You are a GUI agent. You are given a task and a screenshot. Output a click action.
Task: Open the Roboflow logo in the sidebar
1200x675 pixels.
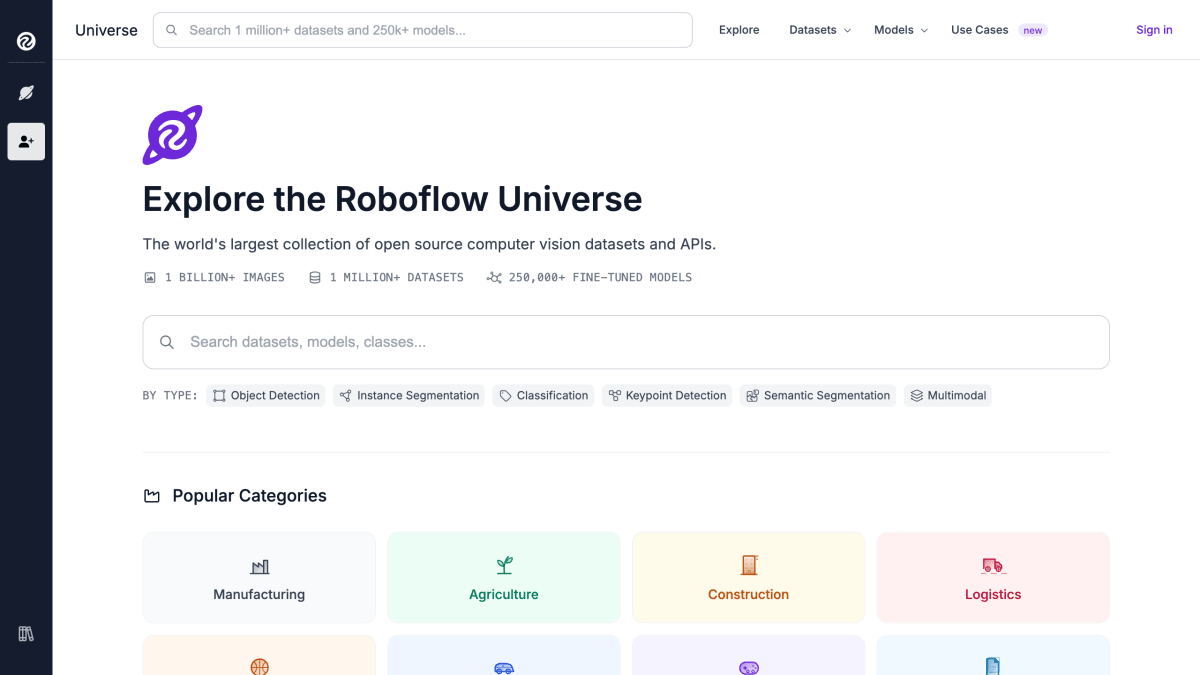pyautogui.click(x=26, y=41)
